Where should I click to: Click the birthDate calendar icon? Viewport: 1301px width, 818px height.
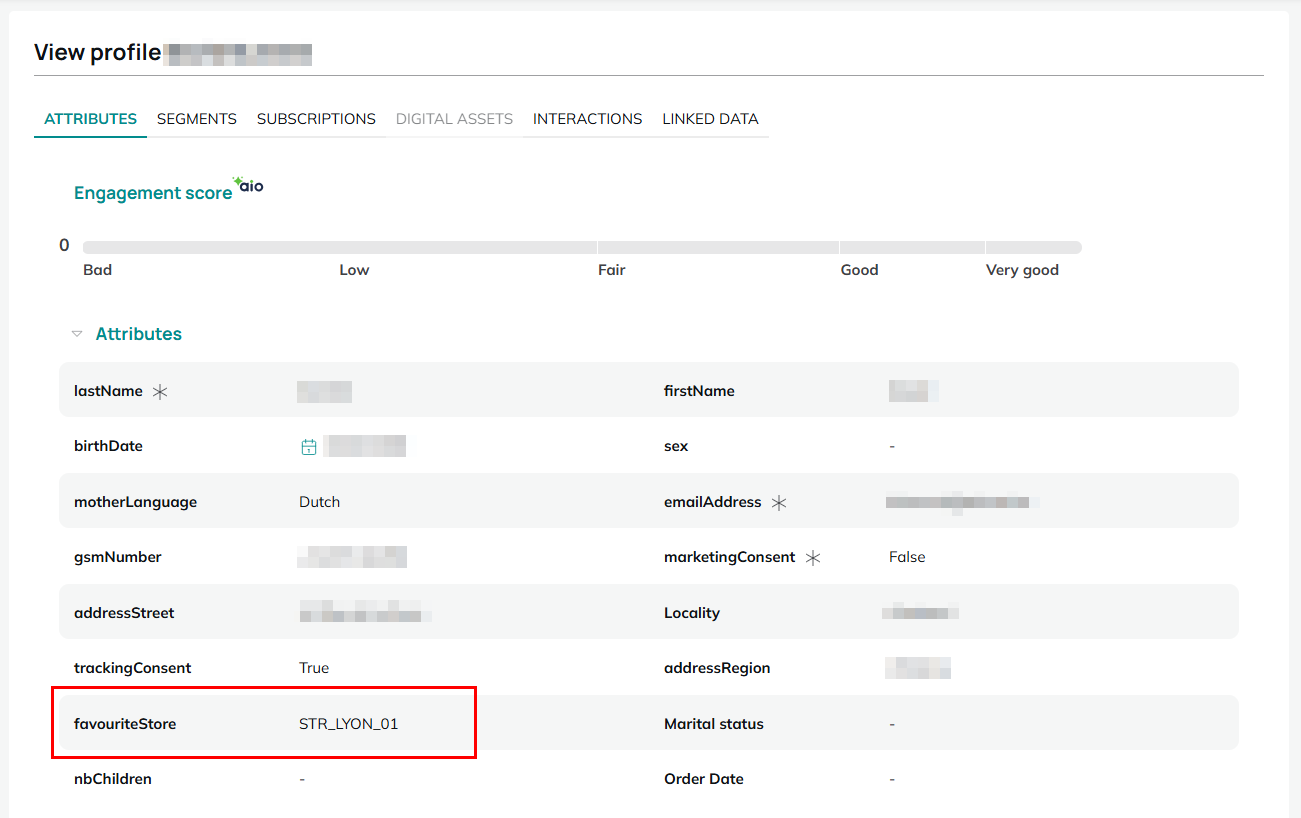tap(309, 447)
